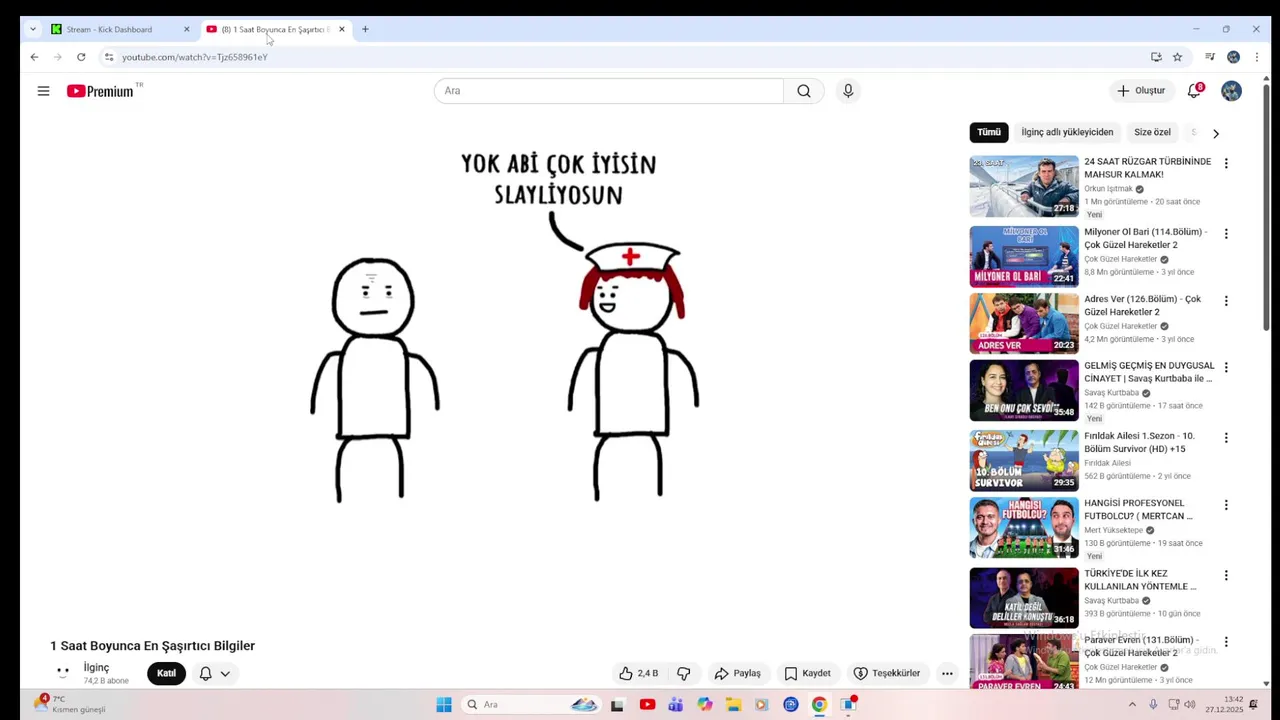Select the Tümü filter chip
The width and height of the screenshot is (1280, 720).
point(989,132)
